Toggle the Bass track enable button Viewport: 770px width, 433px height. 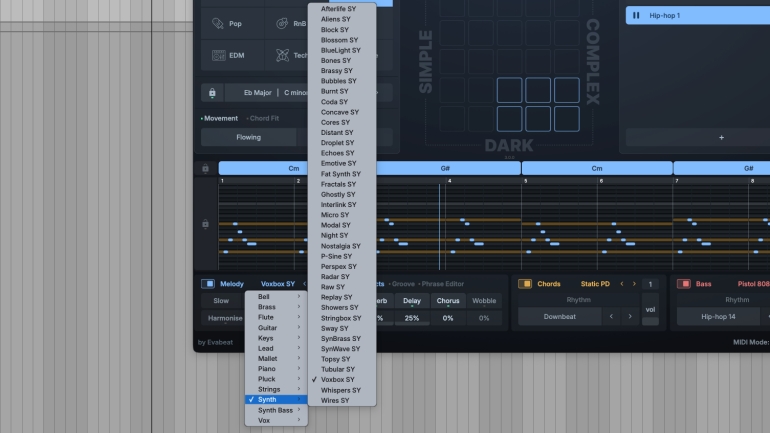pos(684,284)
